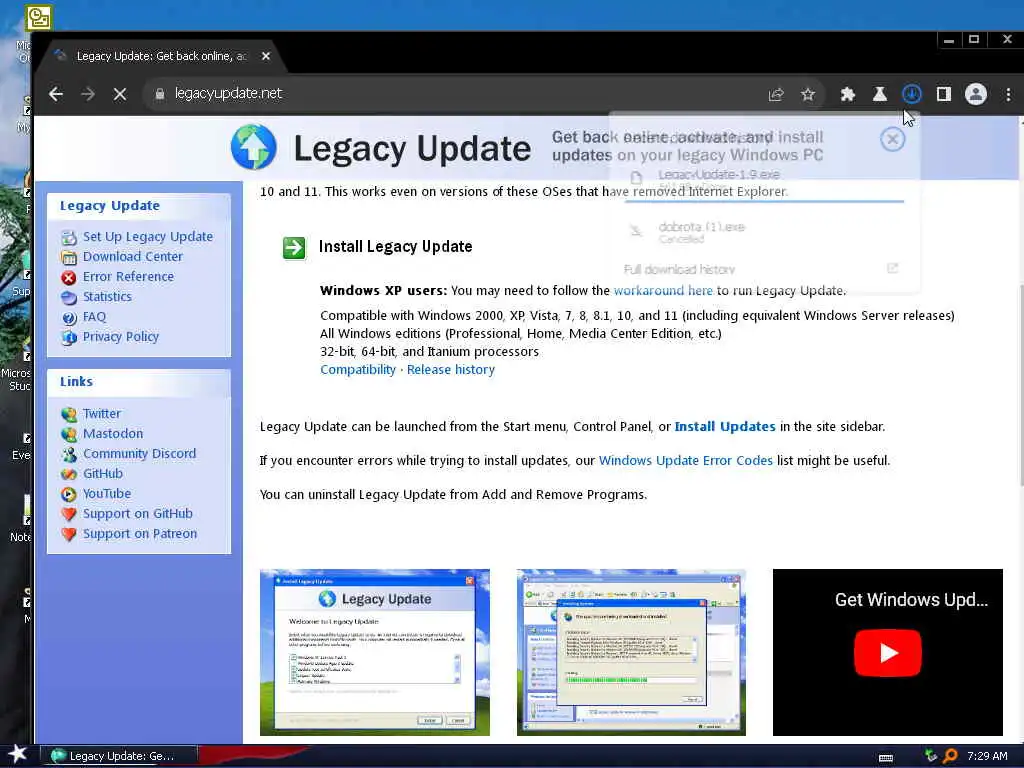This screenshot has height=768, width=1024.
Task: Click the taskbar clock showing 7:29 AM
Action: [x=987, y=756]
